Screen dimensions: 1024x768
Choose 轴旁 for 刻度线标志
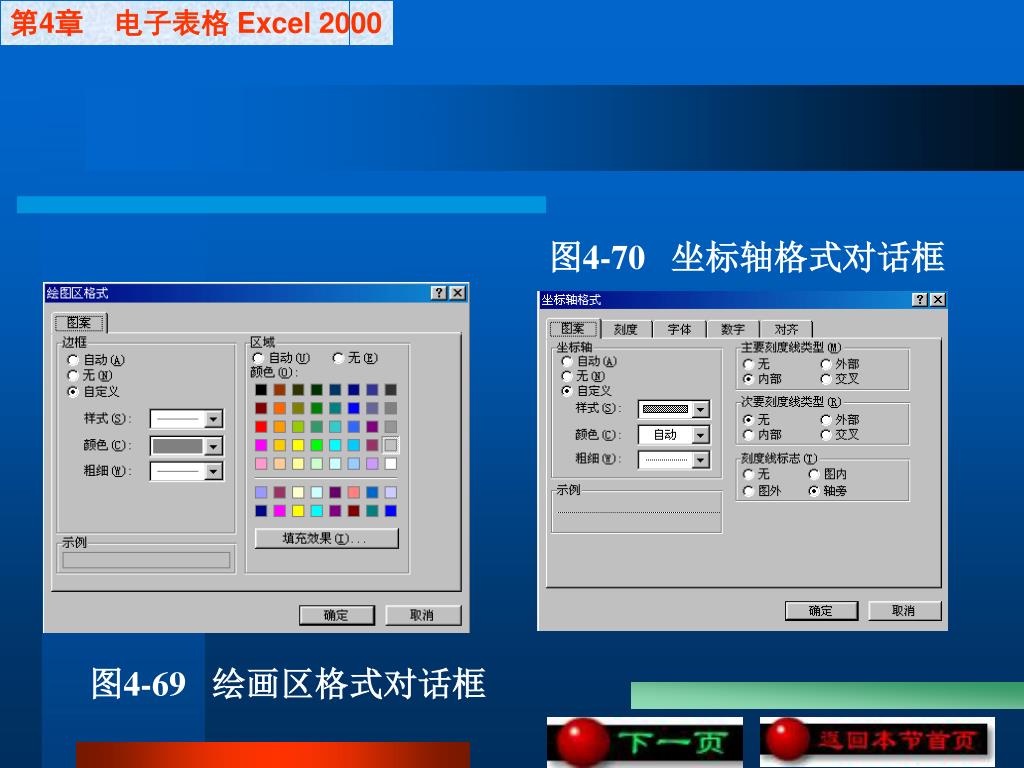coord(814,490)
